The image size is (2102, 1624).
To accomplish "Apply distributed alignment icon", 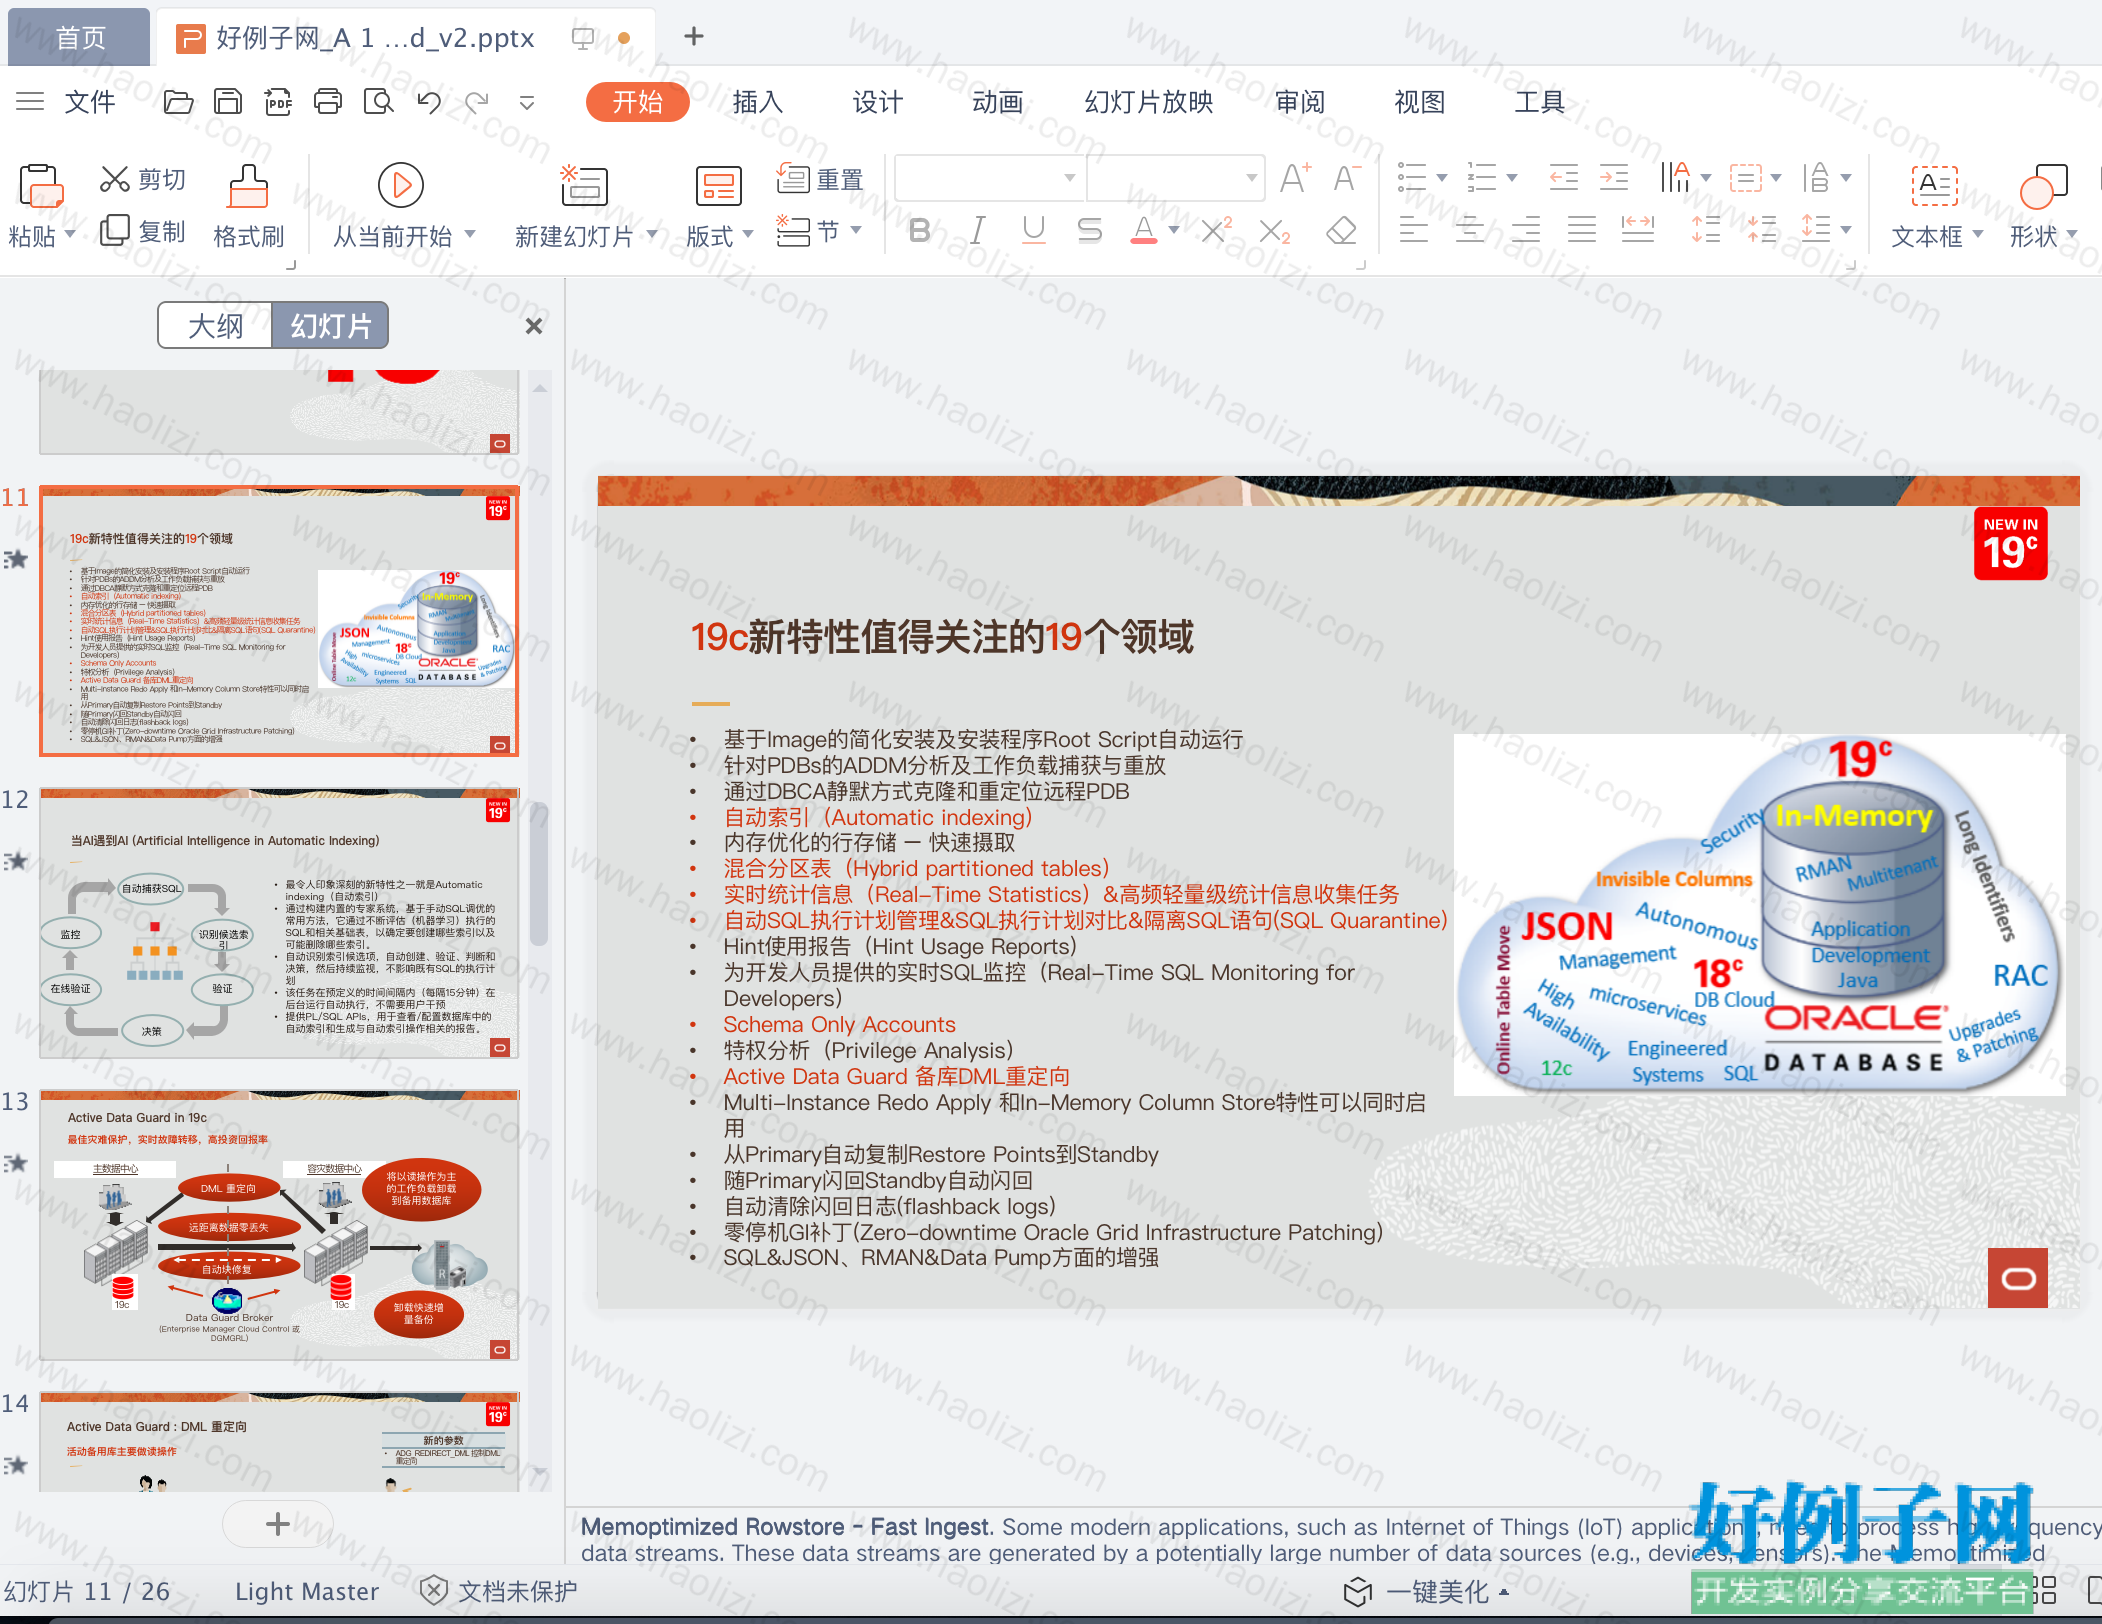I will [x=1638, y=231].
